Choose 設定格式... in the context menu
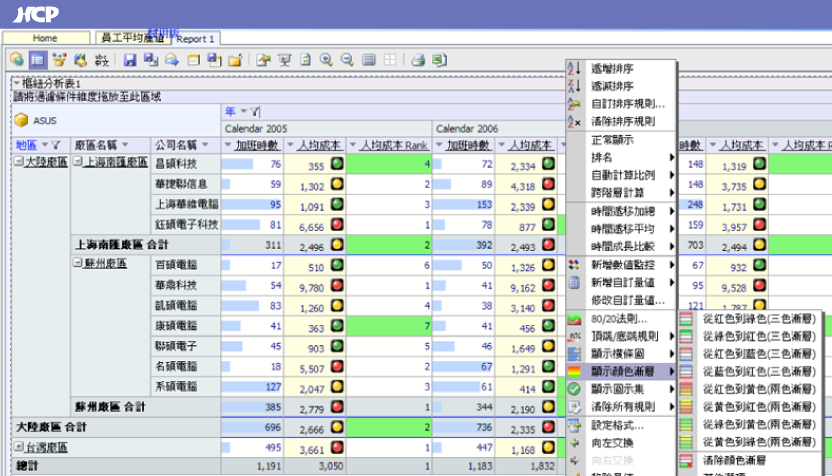 tap(617, 426)
